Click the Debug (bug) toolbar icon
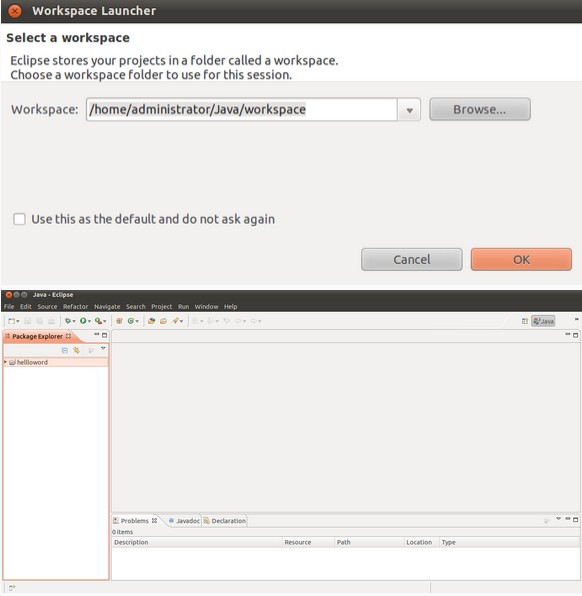This screenshot has width=582, height=596. click(68, 321)
